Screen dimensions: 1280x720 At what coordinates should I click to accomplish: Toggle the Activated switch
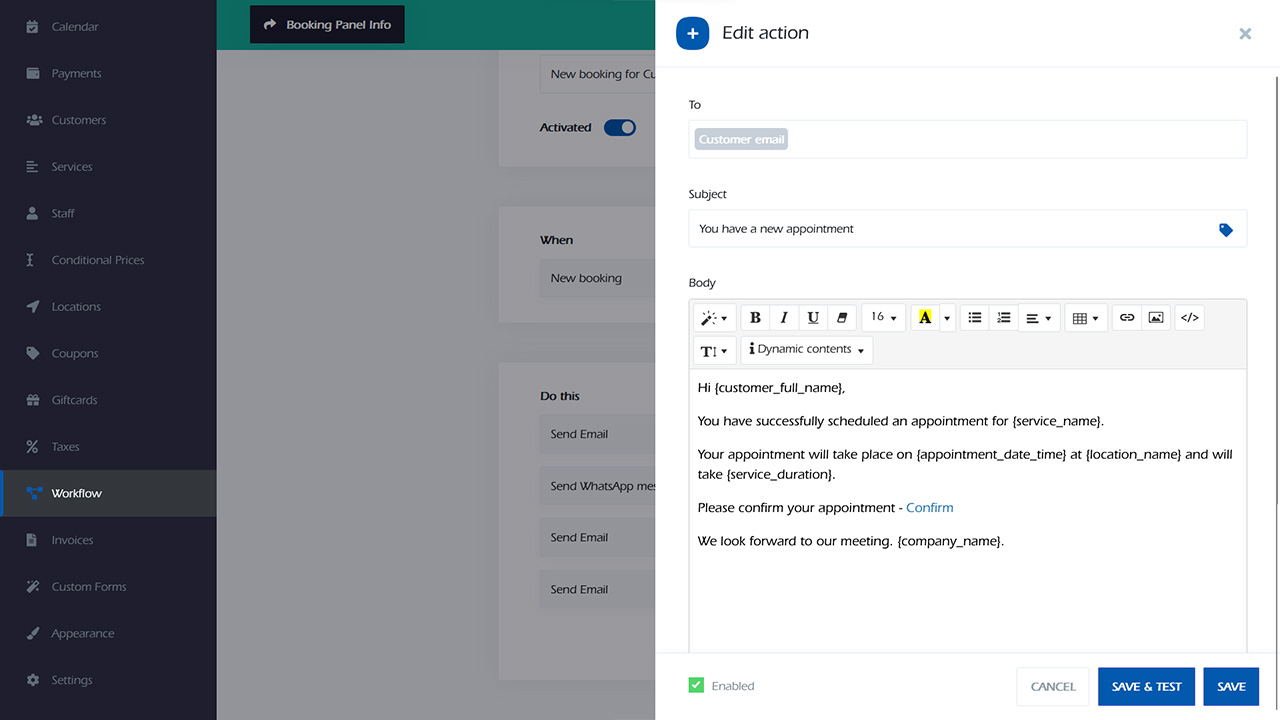coord(620,128)
